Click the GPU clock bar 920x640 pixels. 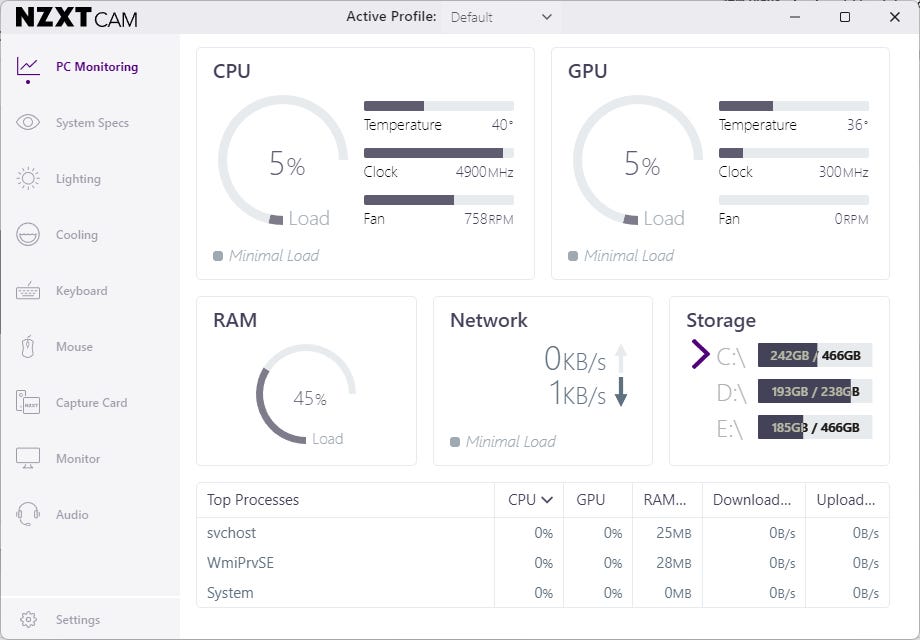[x=794, y=153]
